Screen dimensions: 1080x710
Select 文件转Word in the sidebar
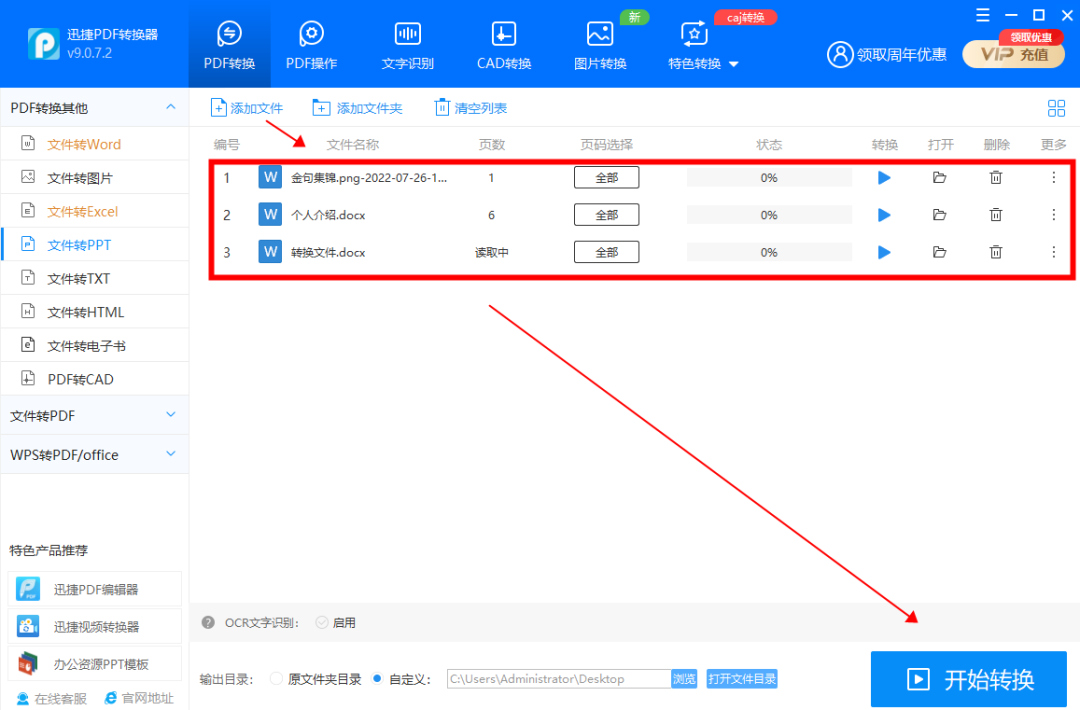tap(94, 144)
